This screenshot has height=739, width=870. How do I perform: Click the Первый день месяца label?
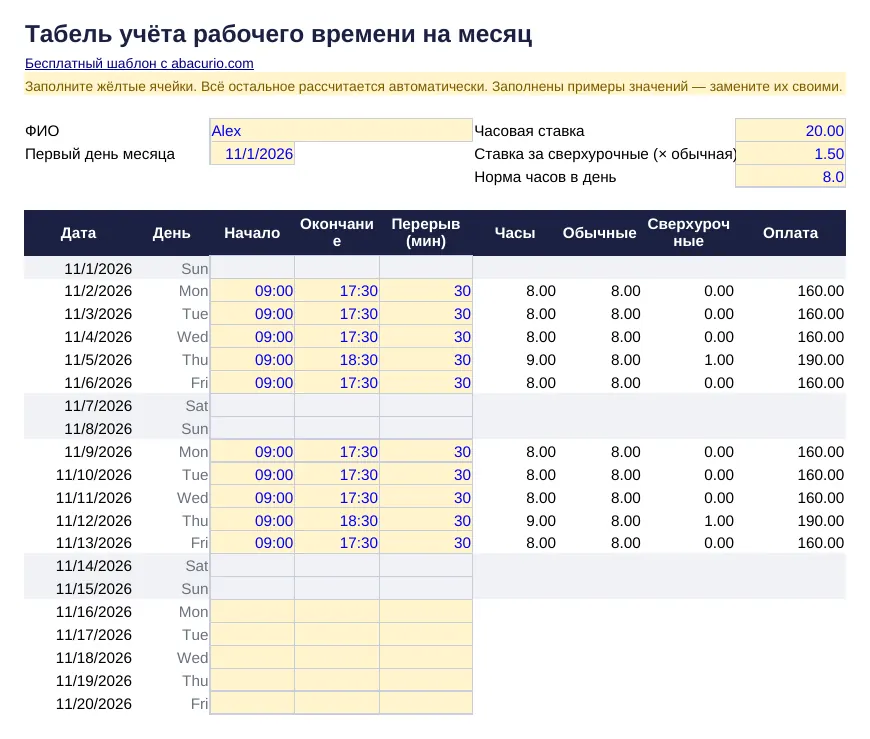tap(100, 154)
